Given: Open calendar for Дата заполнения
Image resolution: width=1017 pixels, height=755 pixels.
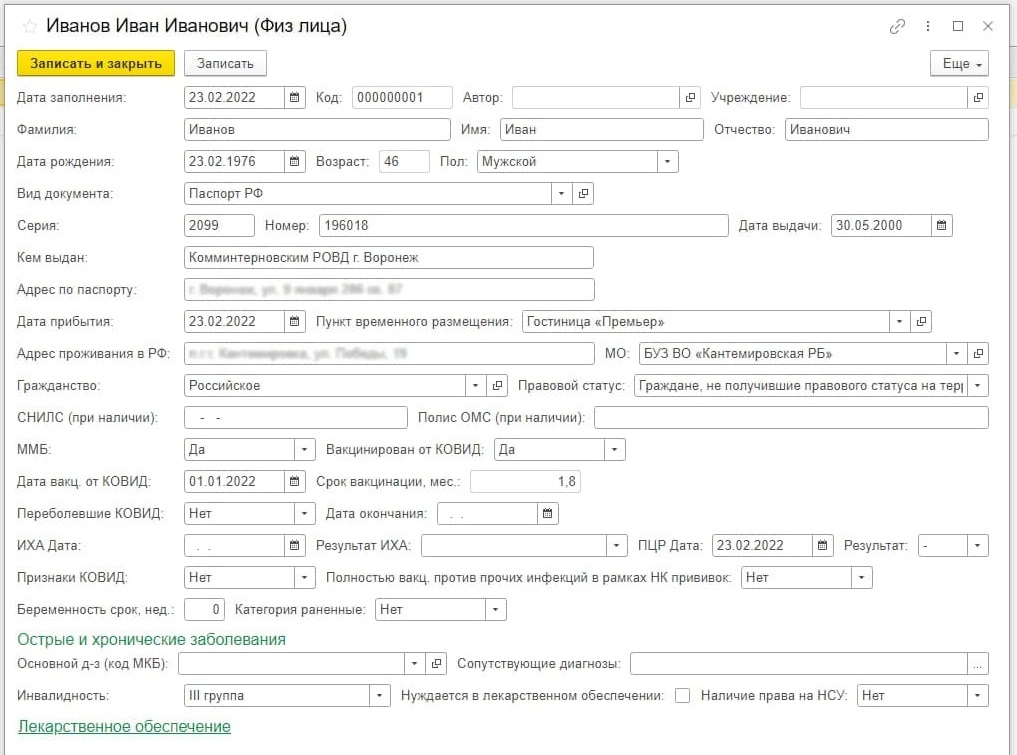Looking at the screenshot, I should click(294, 97).
